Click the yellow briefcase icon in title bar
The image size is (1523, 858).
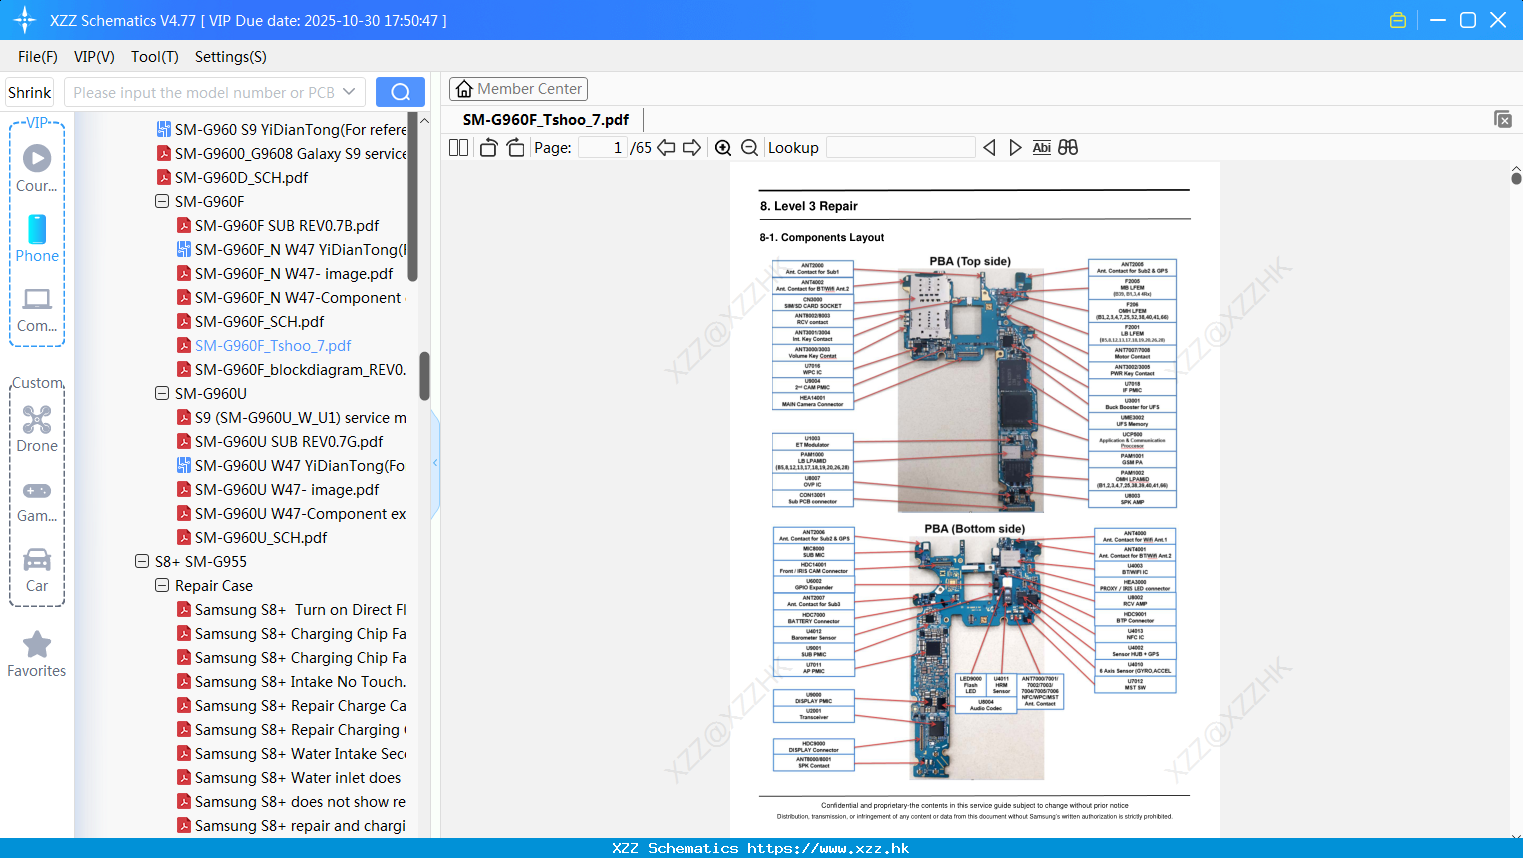1398,20
